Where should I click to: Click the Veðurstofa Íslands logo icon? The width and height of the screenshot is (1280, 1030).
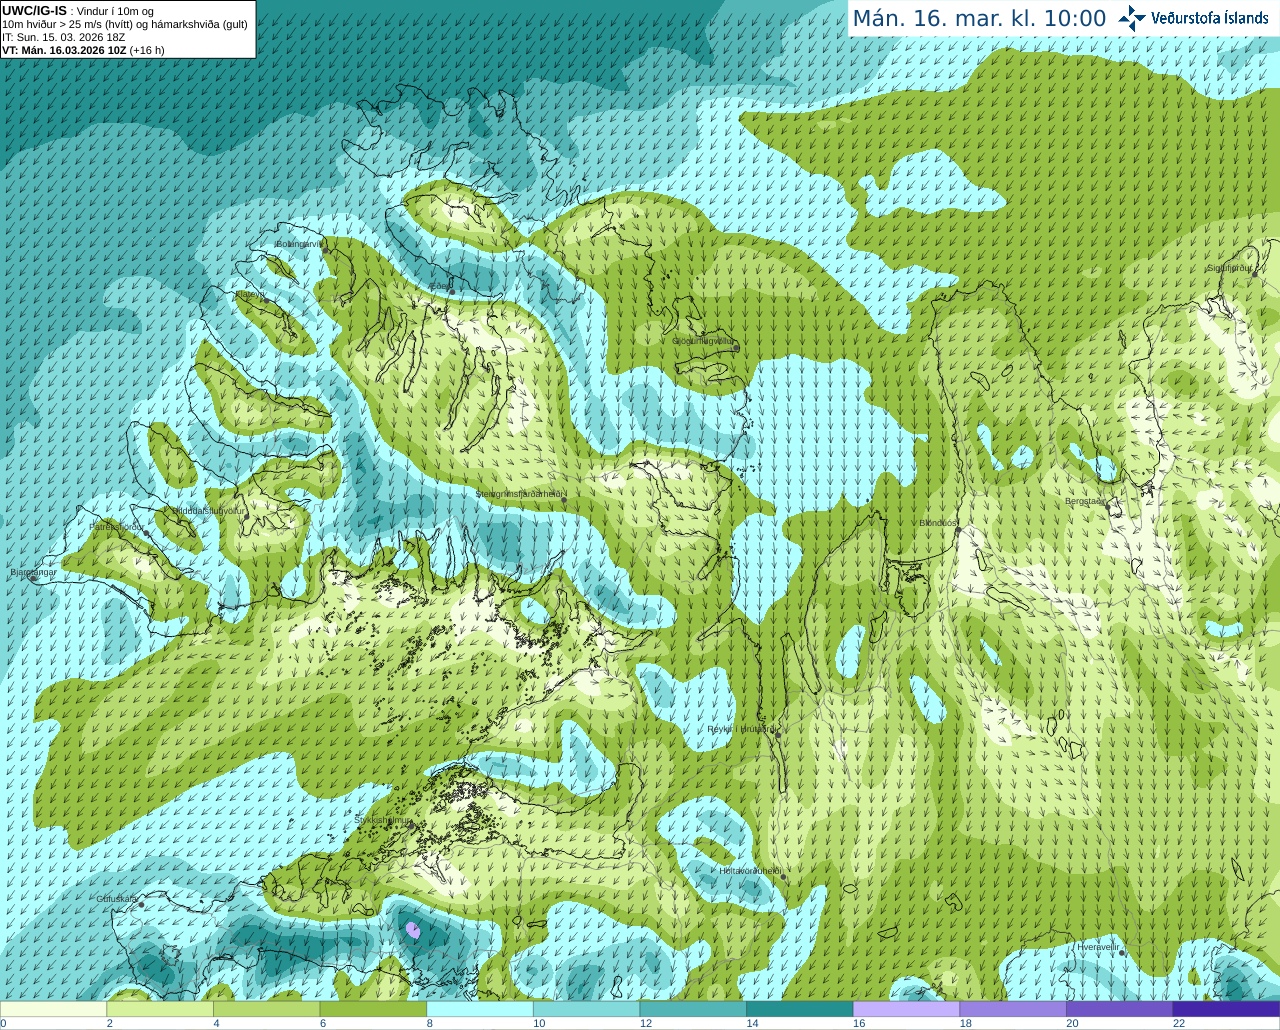click(x=1132, y=18)
